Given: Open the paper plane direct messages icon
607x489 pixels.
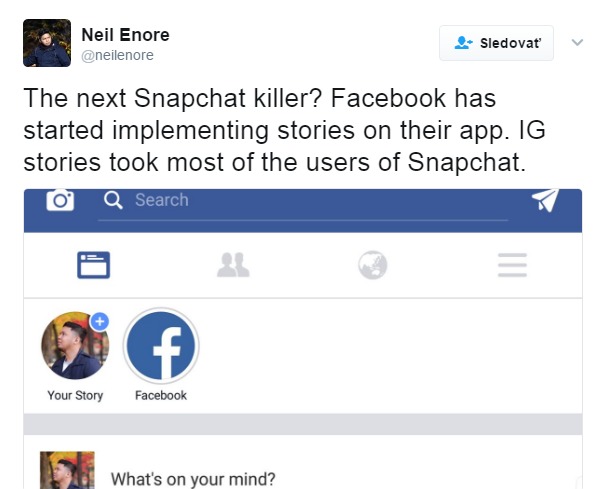Looking at the screenshot, I should click(x=545, y=200).
